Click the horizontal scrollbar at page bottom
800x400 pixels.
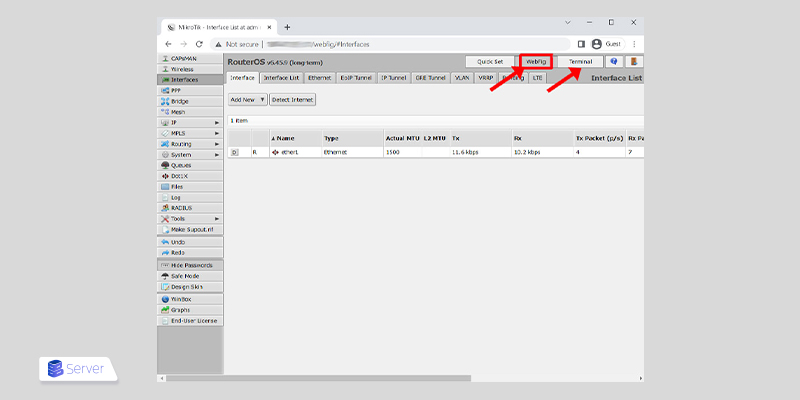(318, 379)
